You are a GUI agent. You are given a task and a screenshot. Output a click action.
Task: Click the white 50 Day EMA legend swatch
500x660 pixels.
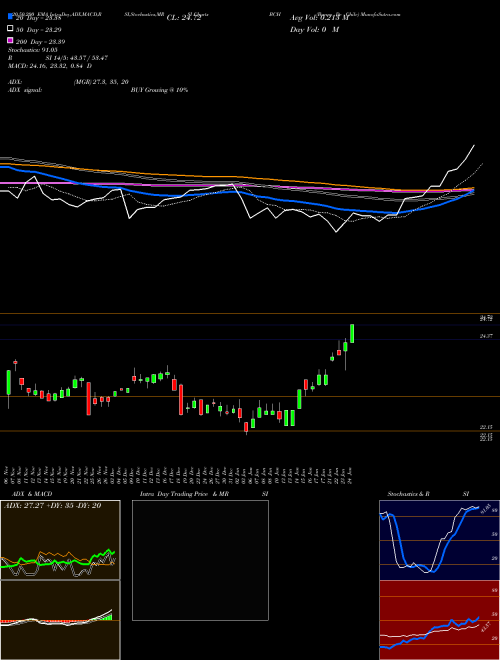click(x=10, y=29)
